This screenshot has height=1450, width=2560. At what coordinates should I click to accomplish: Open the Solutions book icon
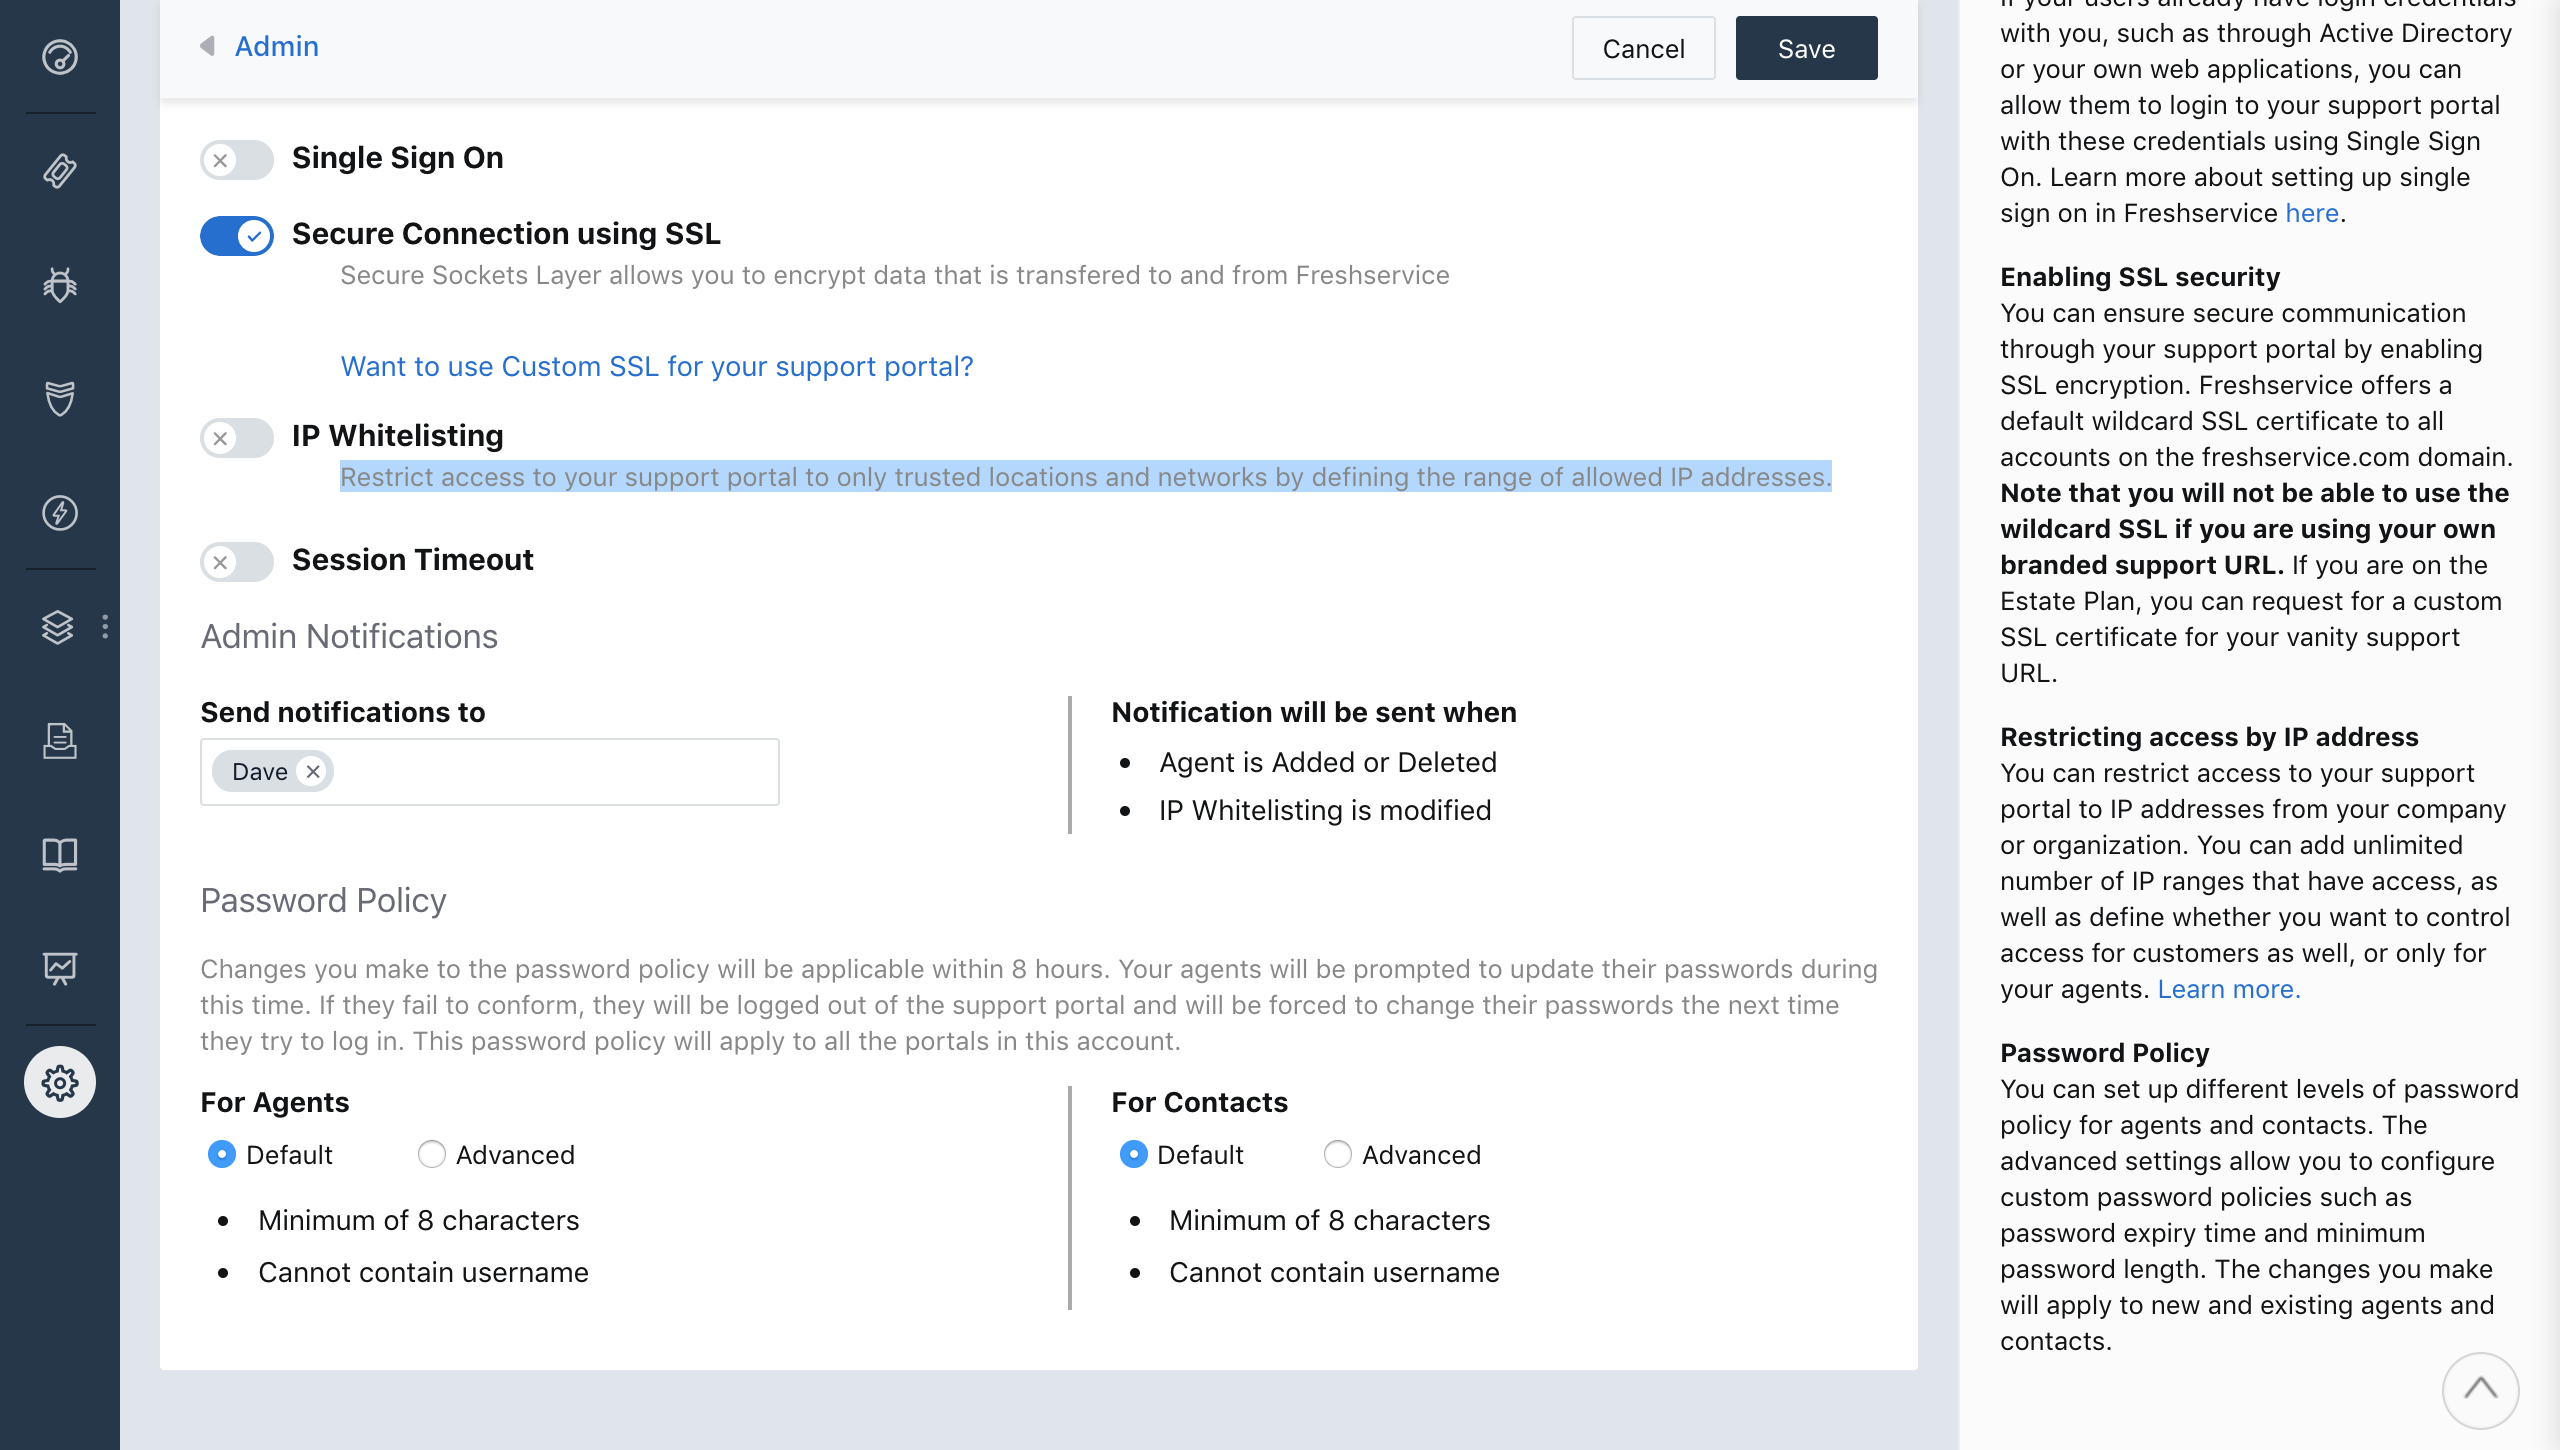click(x=60, y=855)
